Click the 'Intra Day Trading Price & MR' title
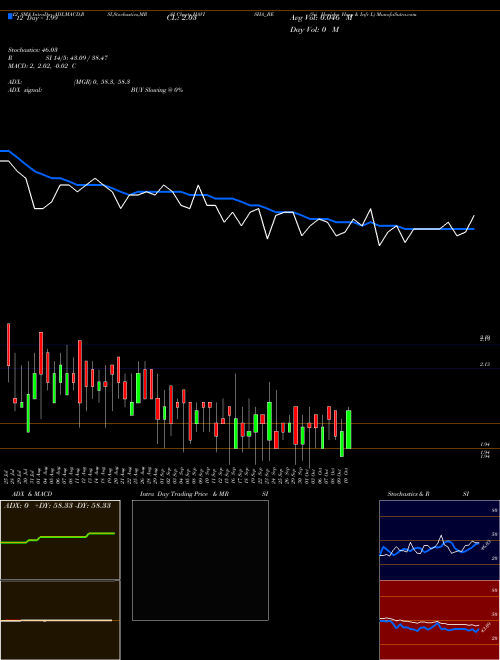Image resolution: width=500 pixels, height=660 pixels. point(184,494)
